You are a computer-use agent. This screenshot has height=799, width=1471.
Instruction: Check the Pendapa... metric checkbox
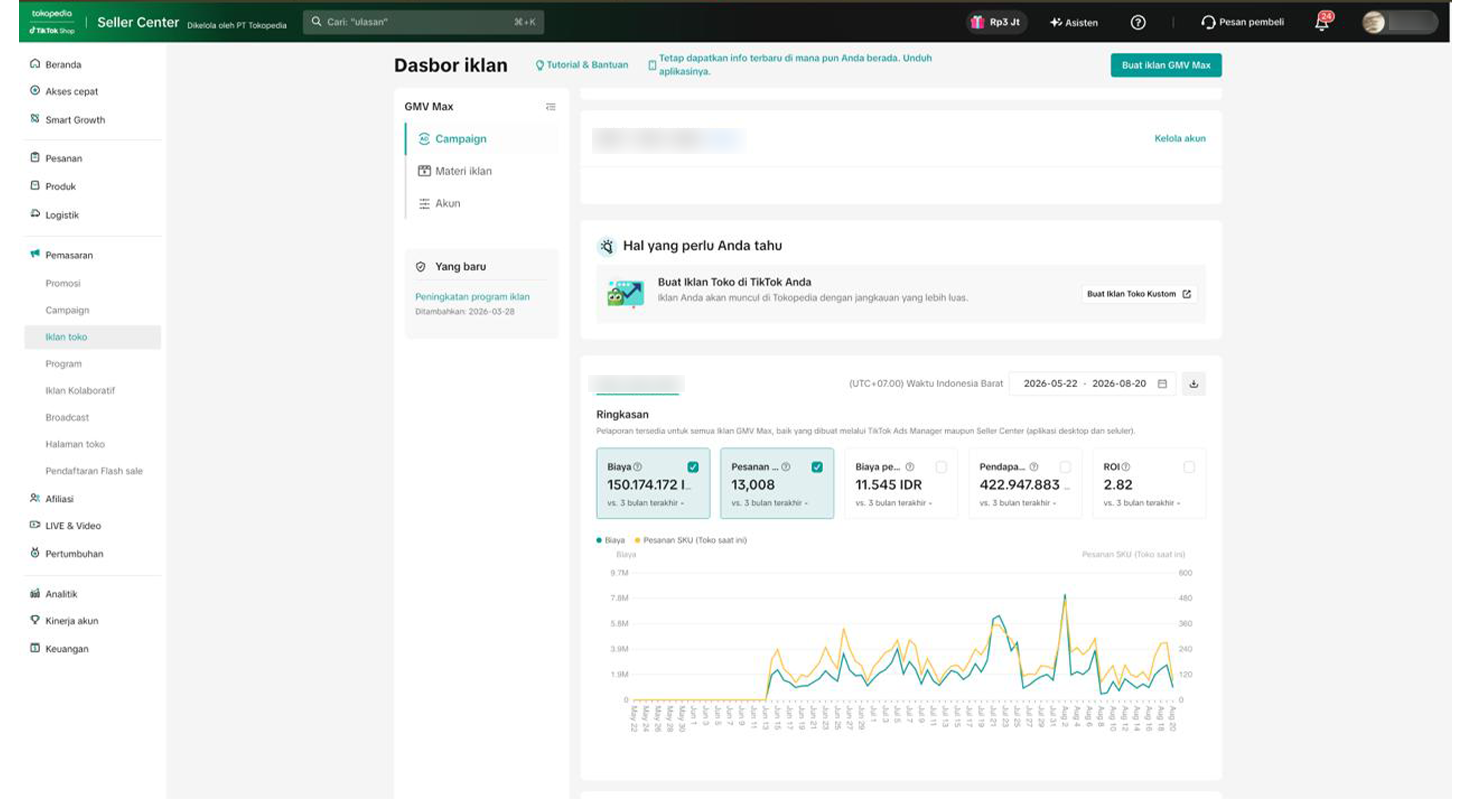tap(1065, 467)
